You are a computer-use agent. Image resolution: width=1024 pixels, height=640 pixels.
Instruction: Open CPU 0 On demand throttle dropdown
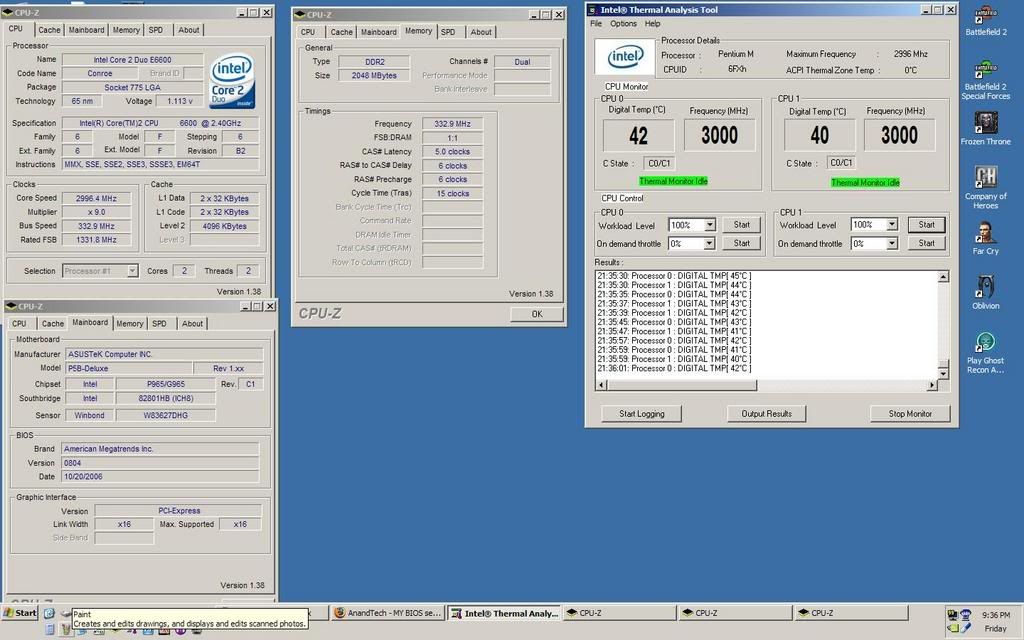pos(709,244)
